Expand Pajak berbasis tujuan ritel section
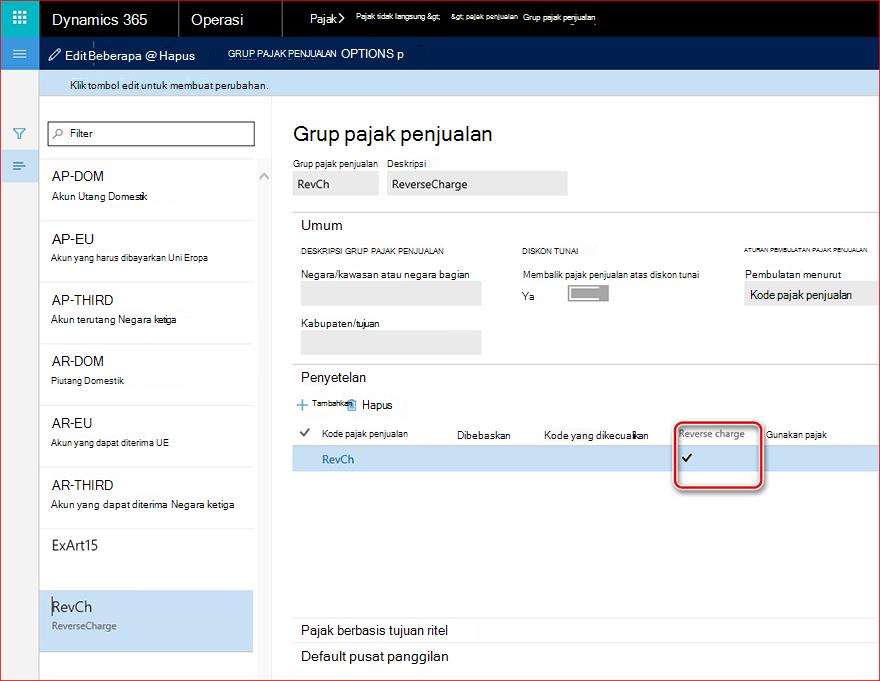Viewport: 880px width, 681px height. click(x=374, y=630)
